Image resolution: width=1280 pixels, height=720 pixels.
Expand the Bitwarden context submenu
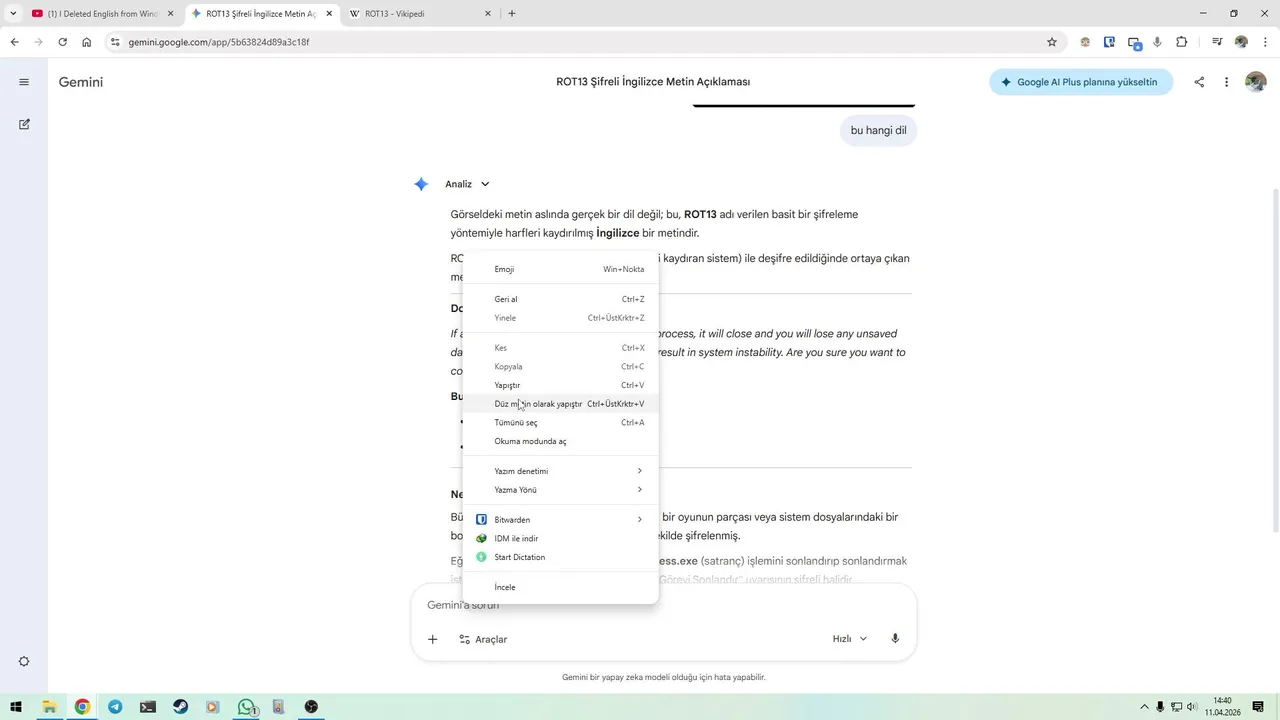click(x=561, y=520)
